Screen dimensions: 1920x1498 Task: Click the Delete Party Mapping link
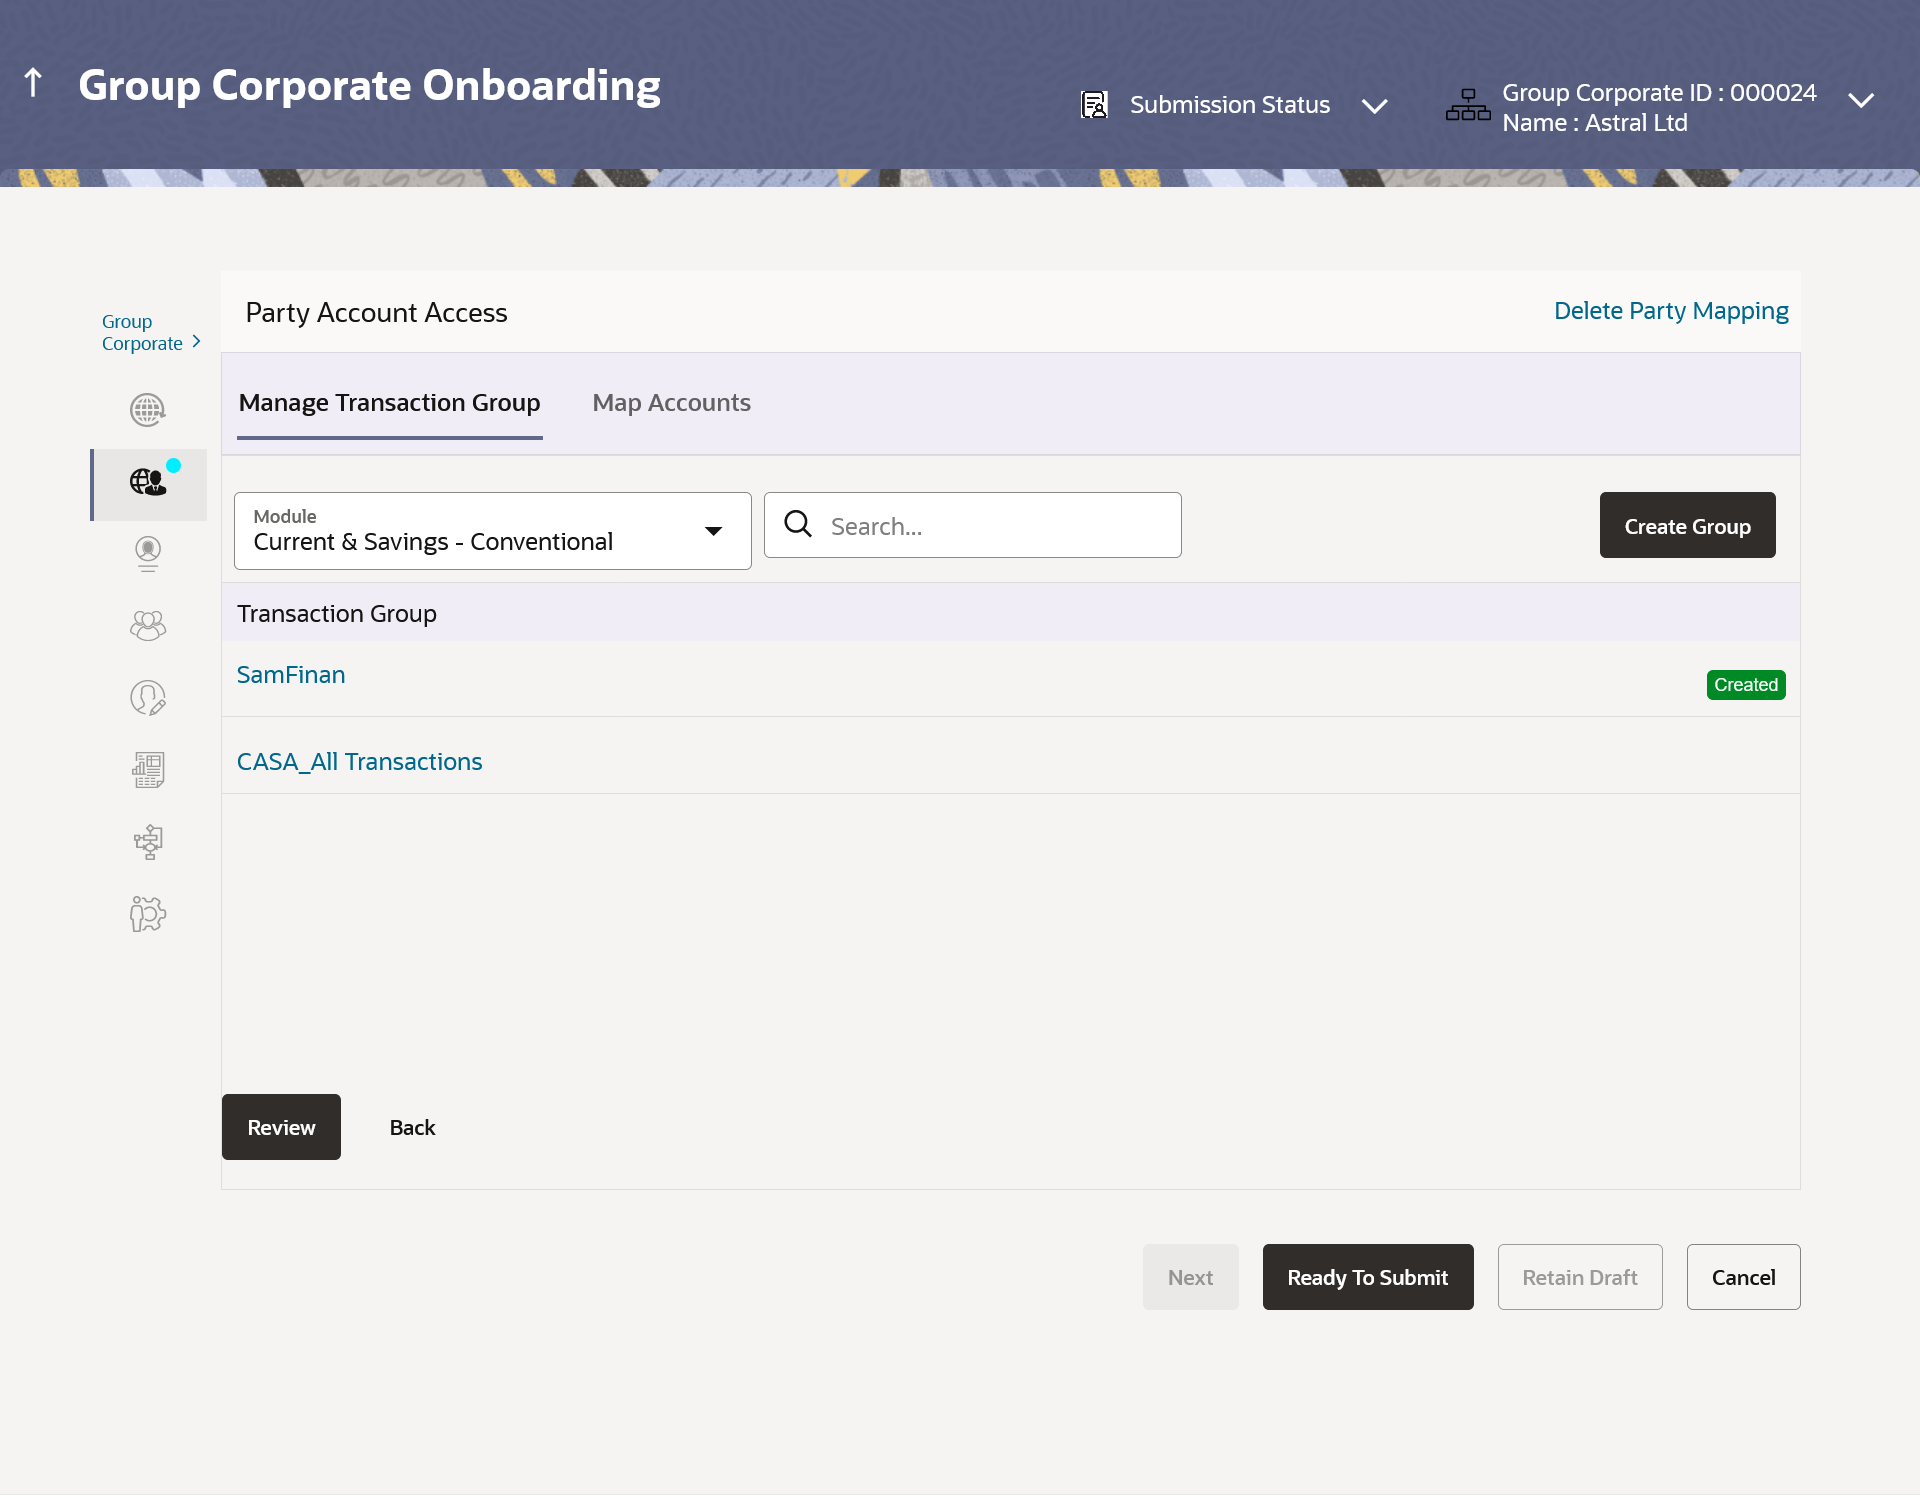click(x=1670, y=311)
